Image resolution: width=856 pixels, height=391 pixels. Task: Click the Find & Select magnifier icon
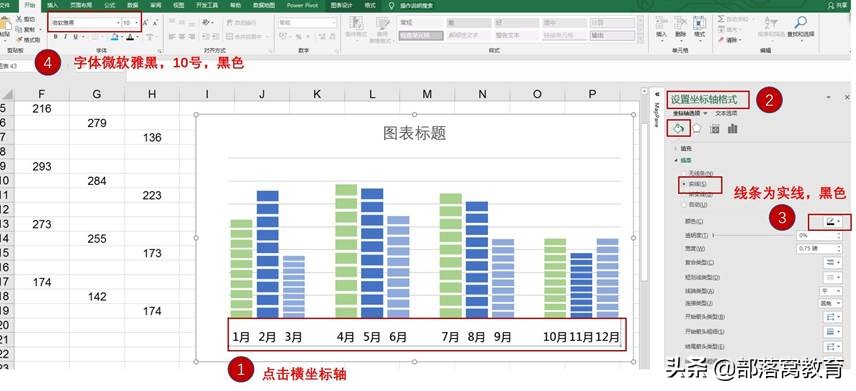801,23
